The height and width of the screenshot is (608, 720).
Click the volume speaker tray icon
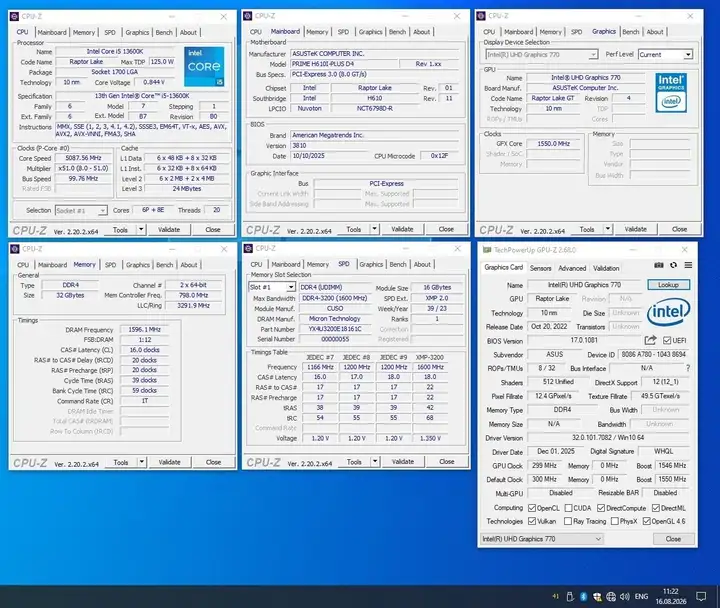(624, 597)
